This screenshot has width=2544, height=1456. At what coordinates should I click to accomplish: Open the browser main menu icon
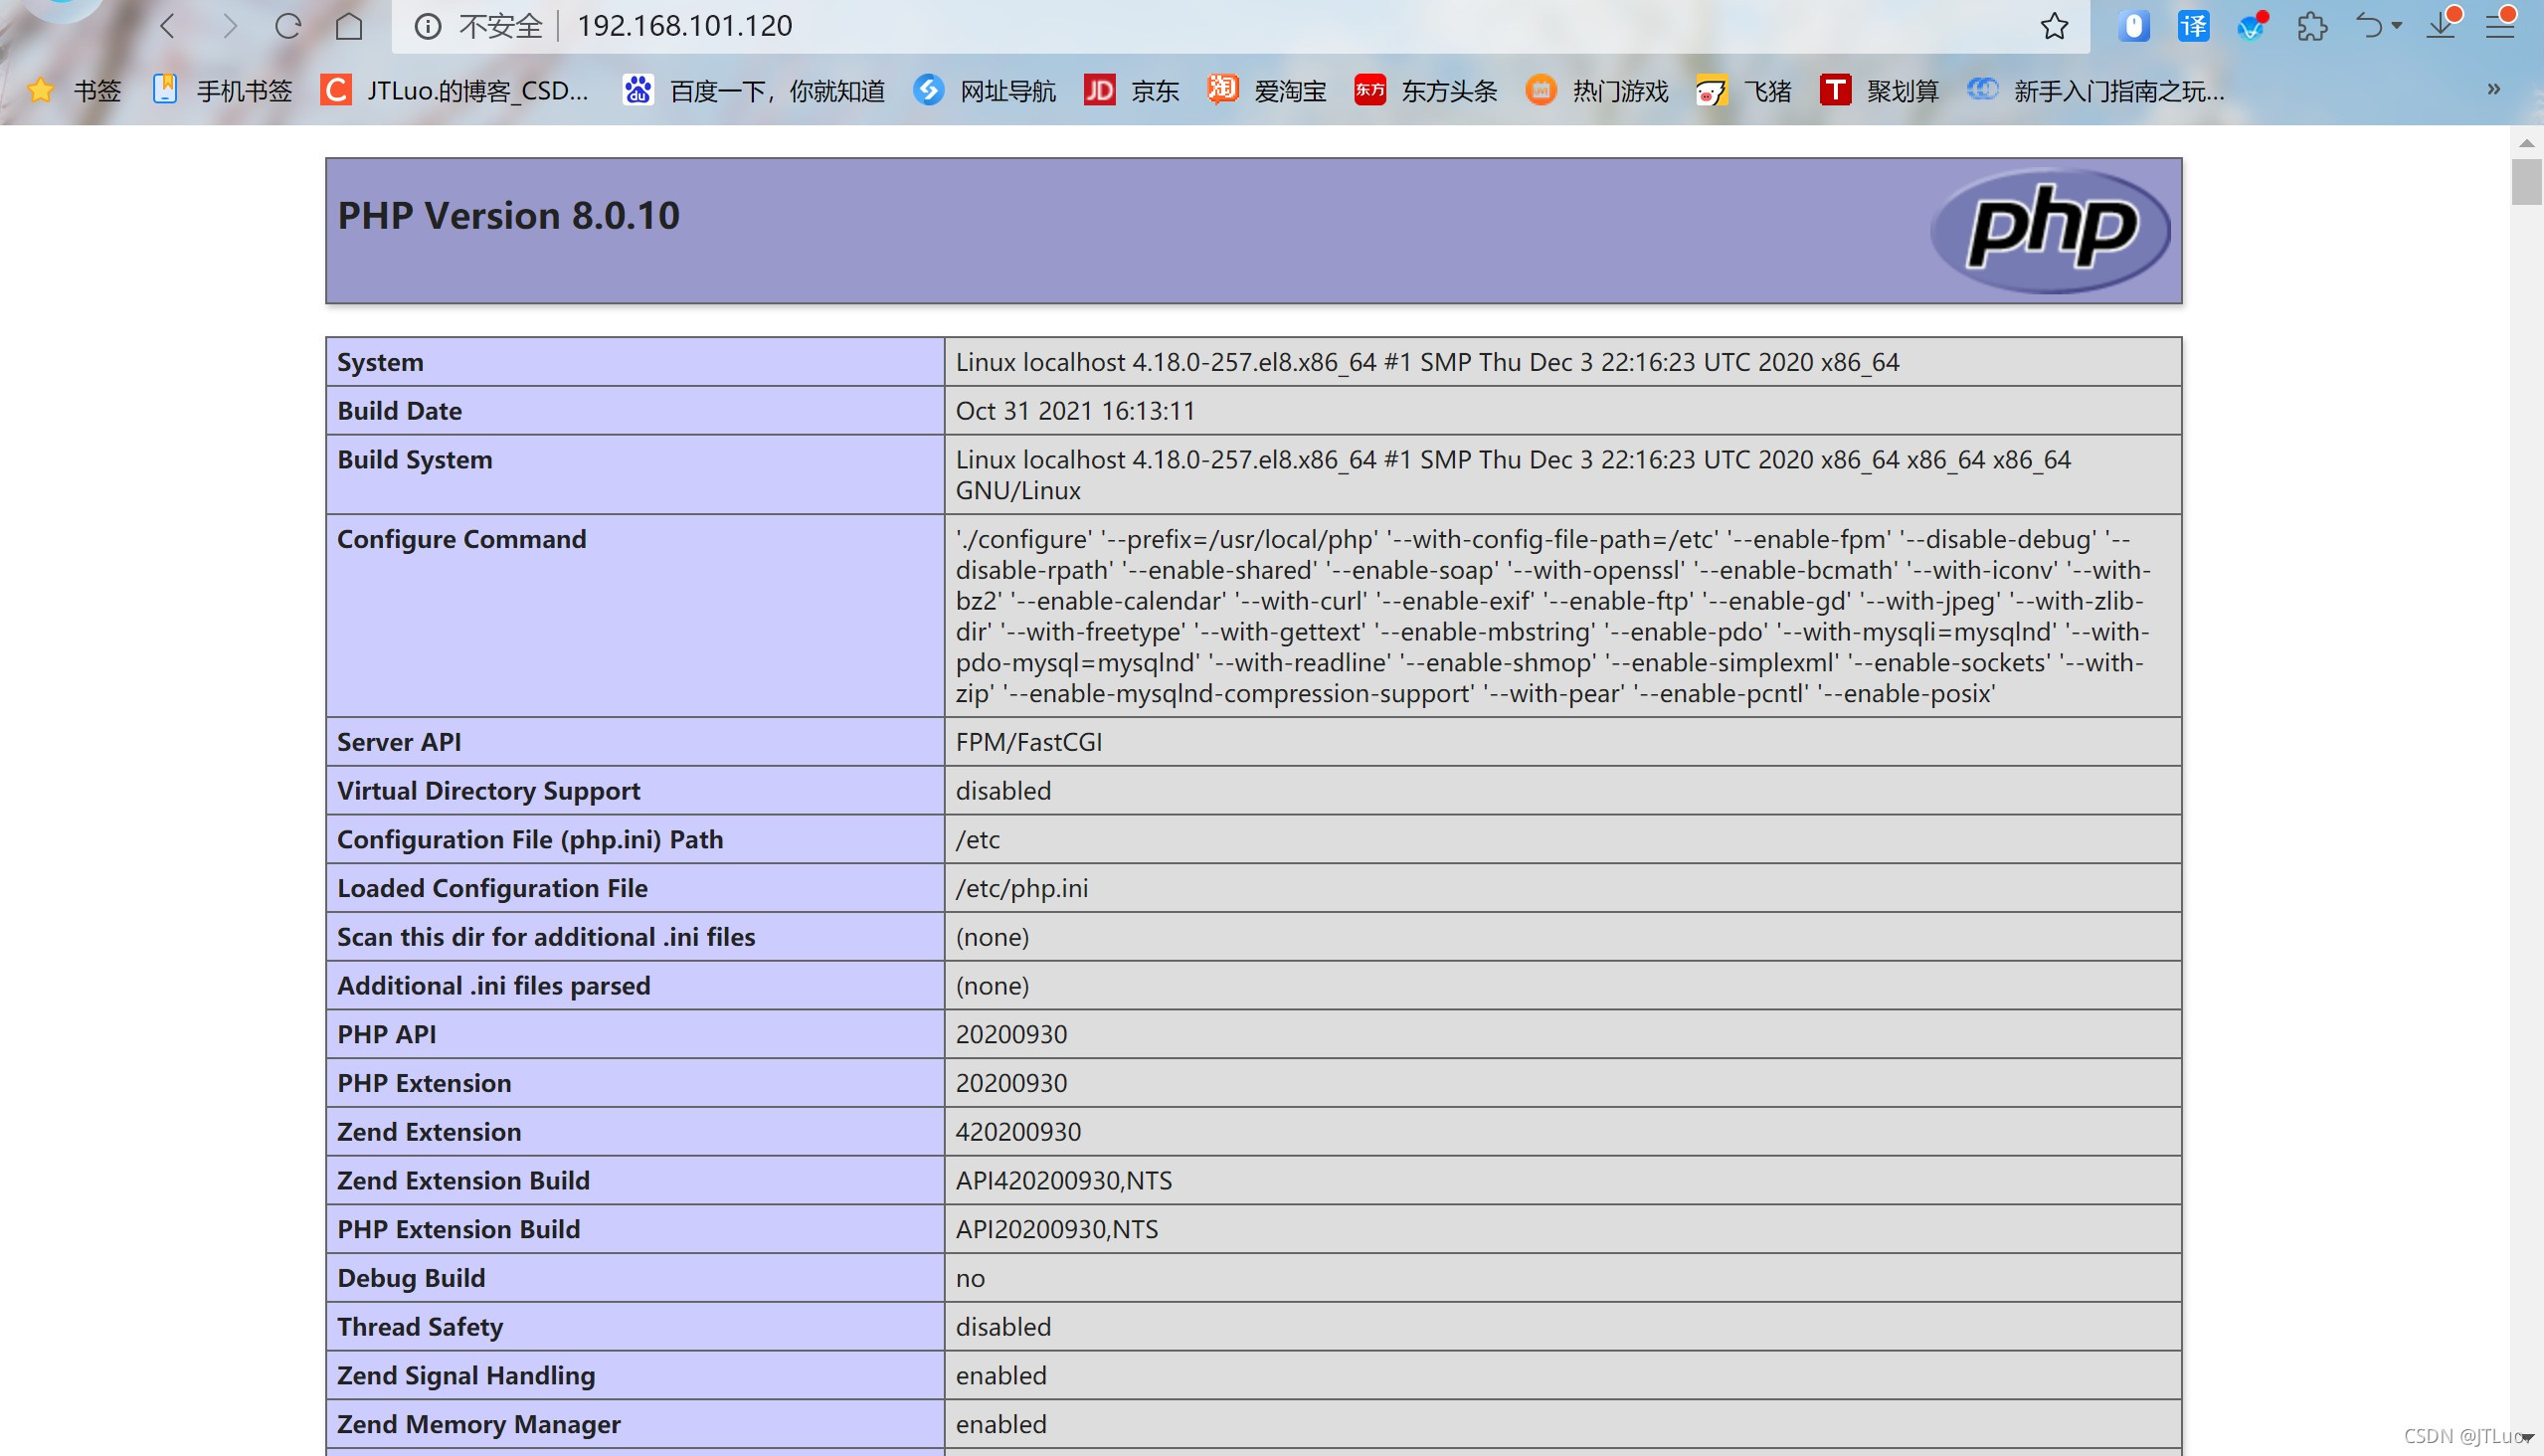point(2500,26)
